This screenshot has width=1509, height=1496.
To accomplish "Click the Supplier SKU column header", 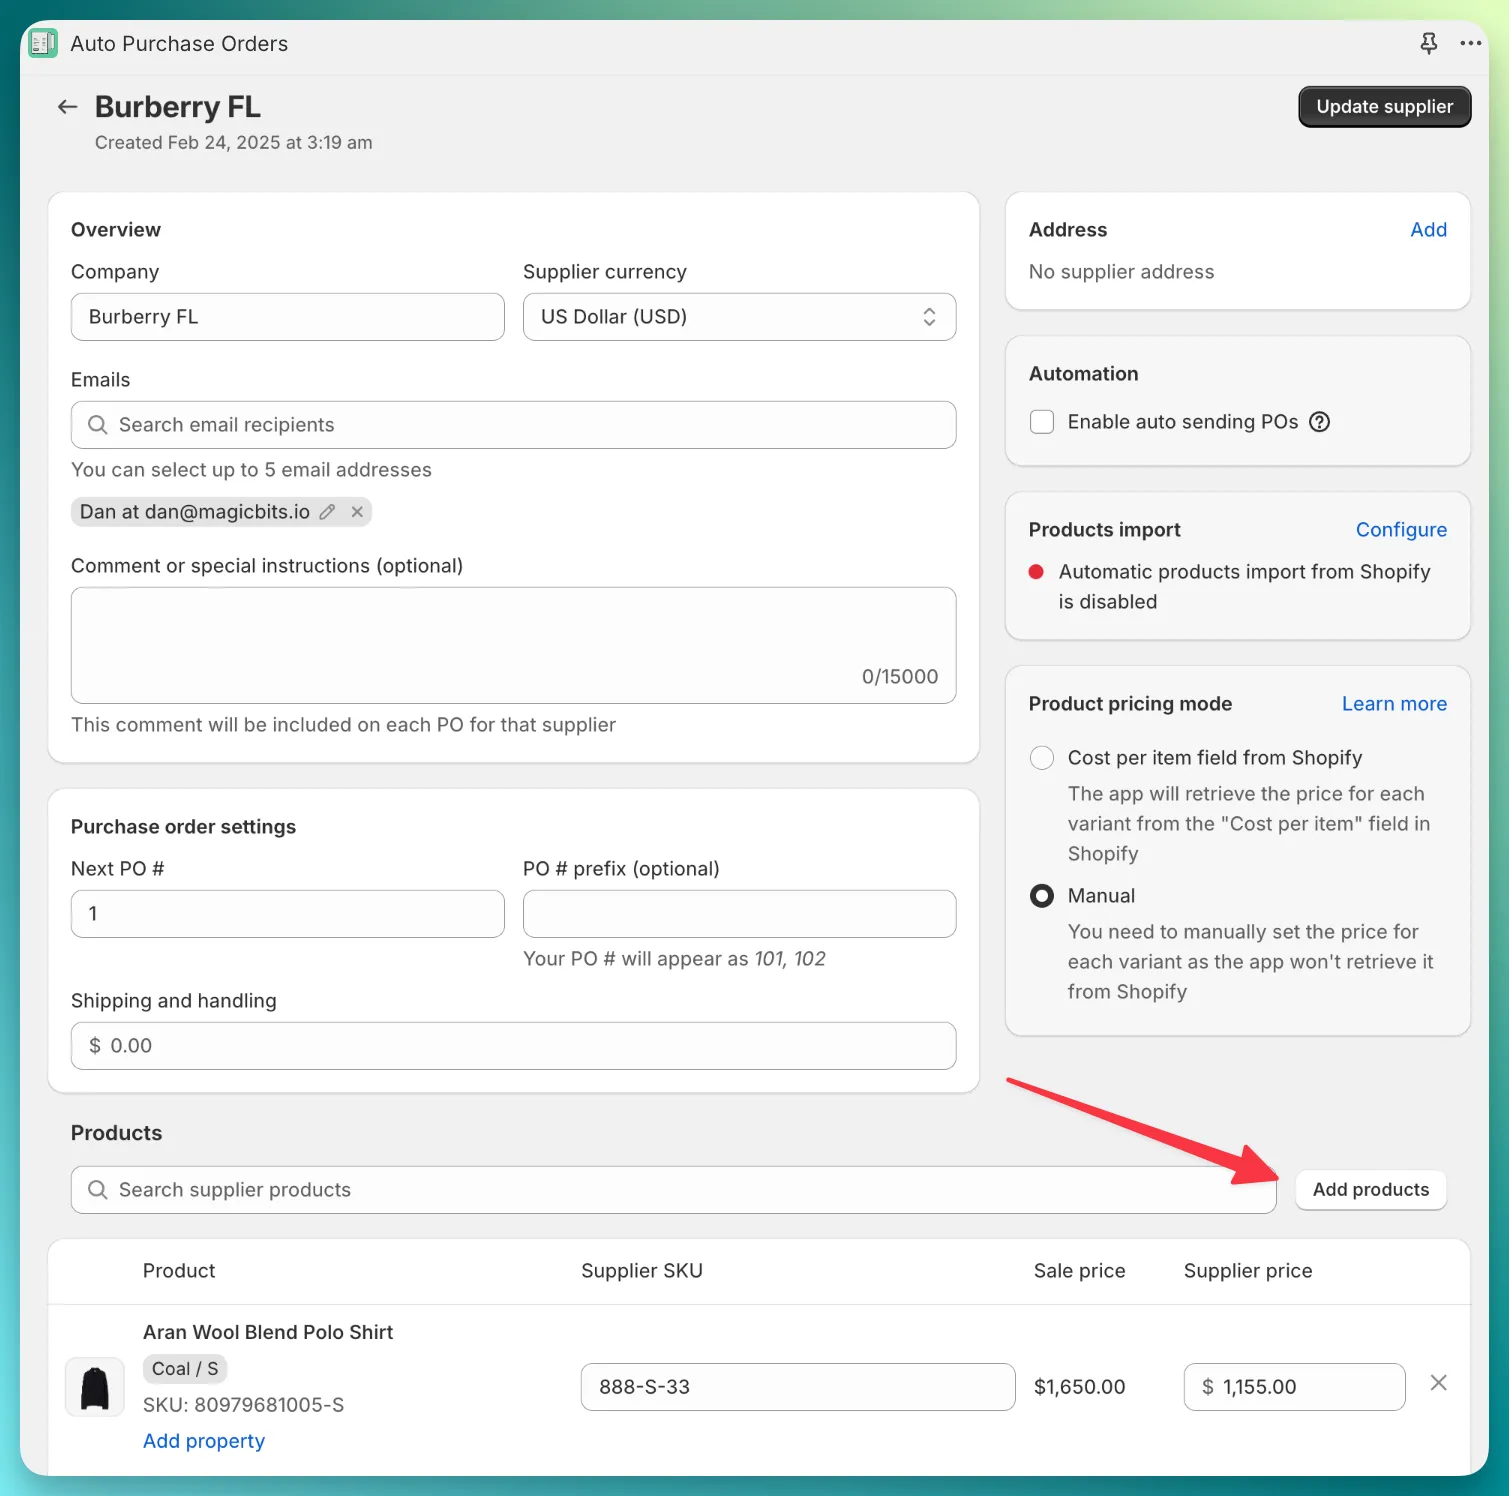I will [x=642, y=1271].
